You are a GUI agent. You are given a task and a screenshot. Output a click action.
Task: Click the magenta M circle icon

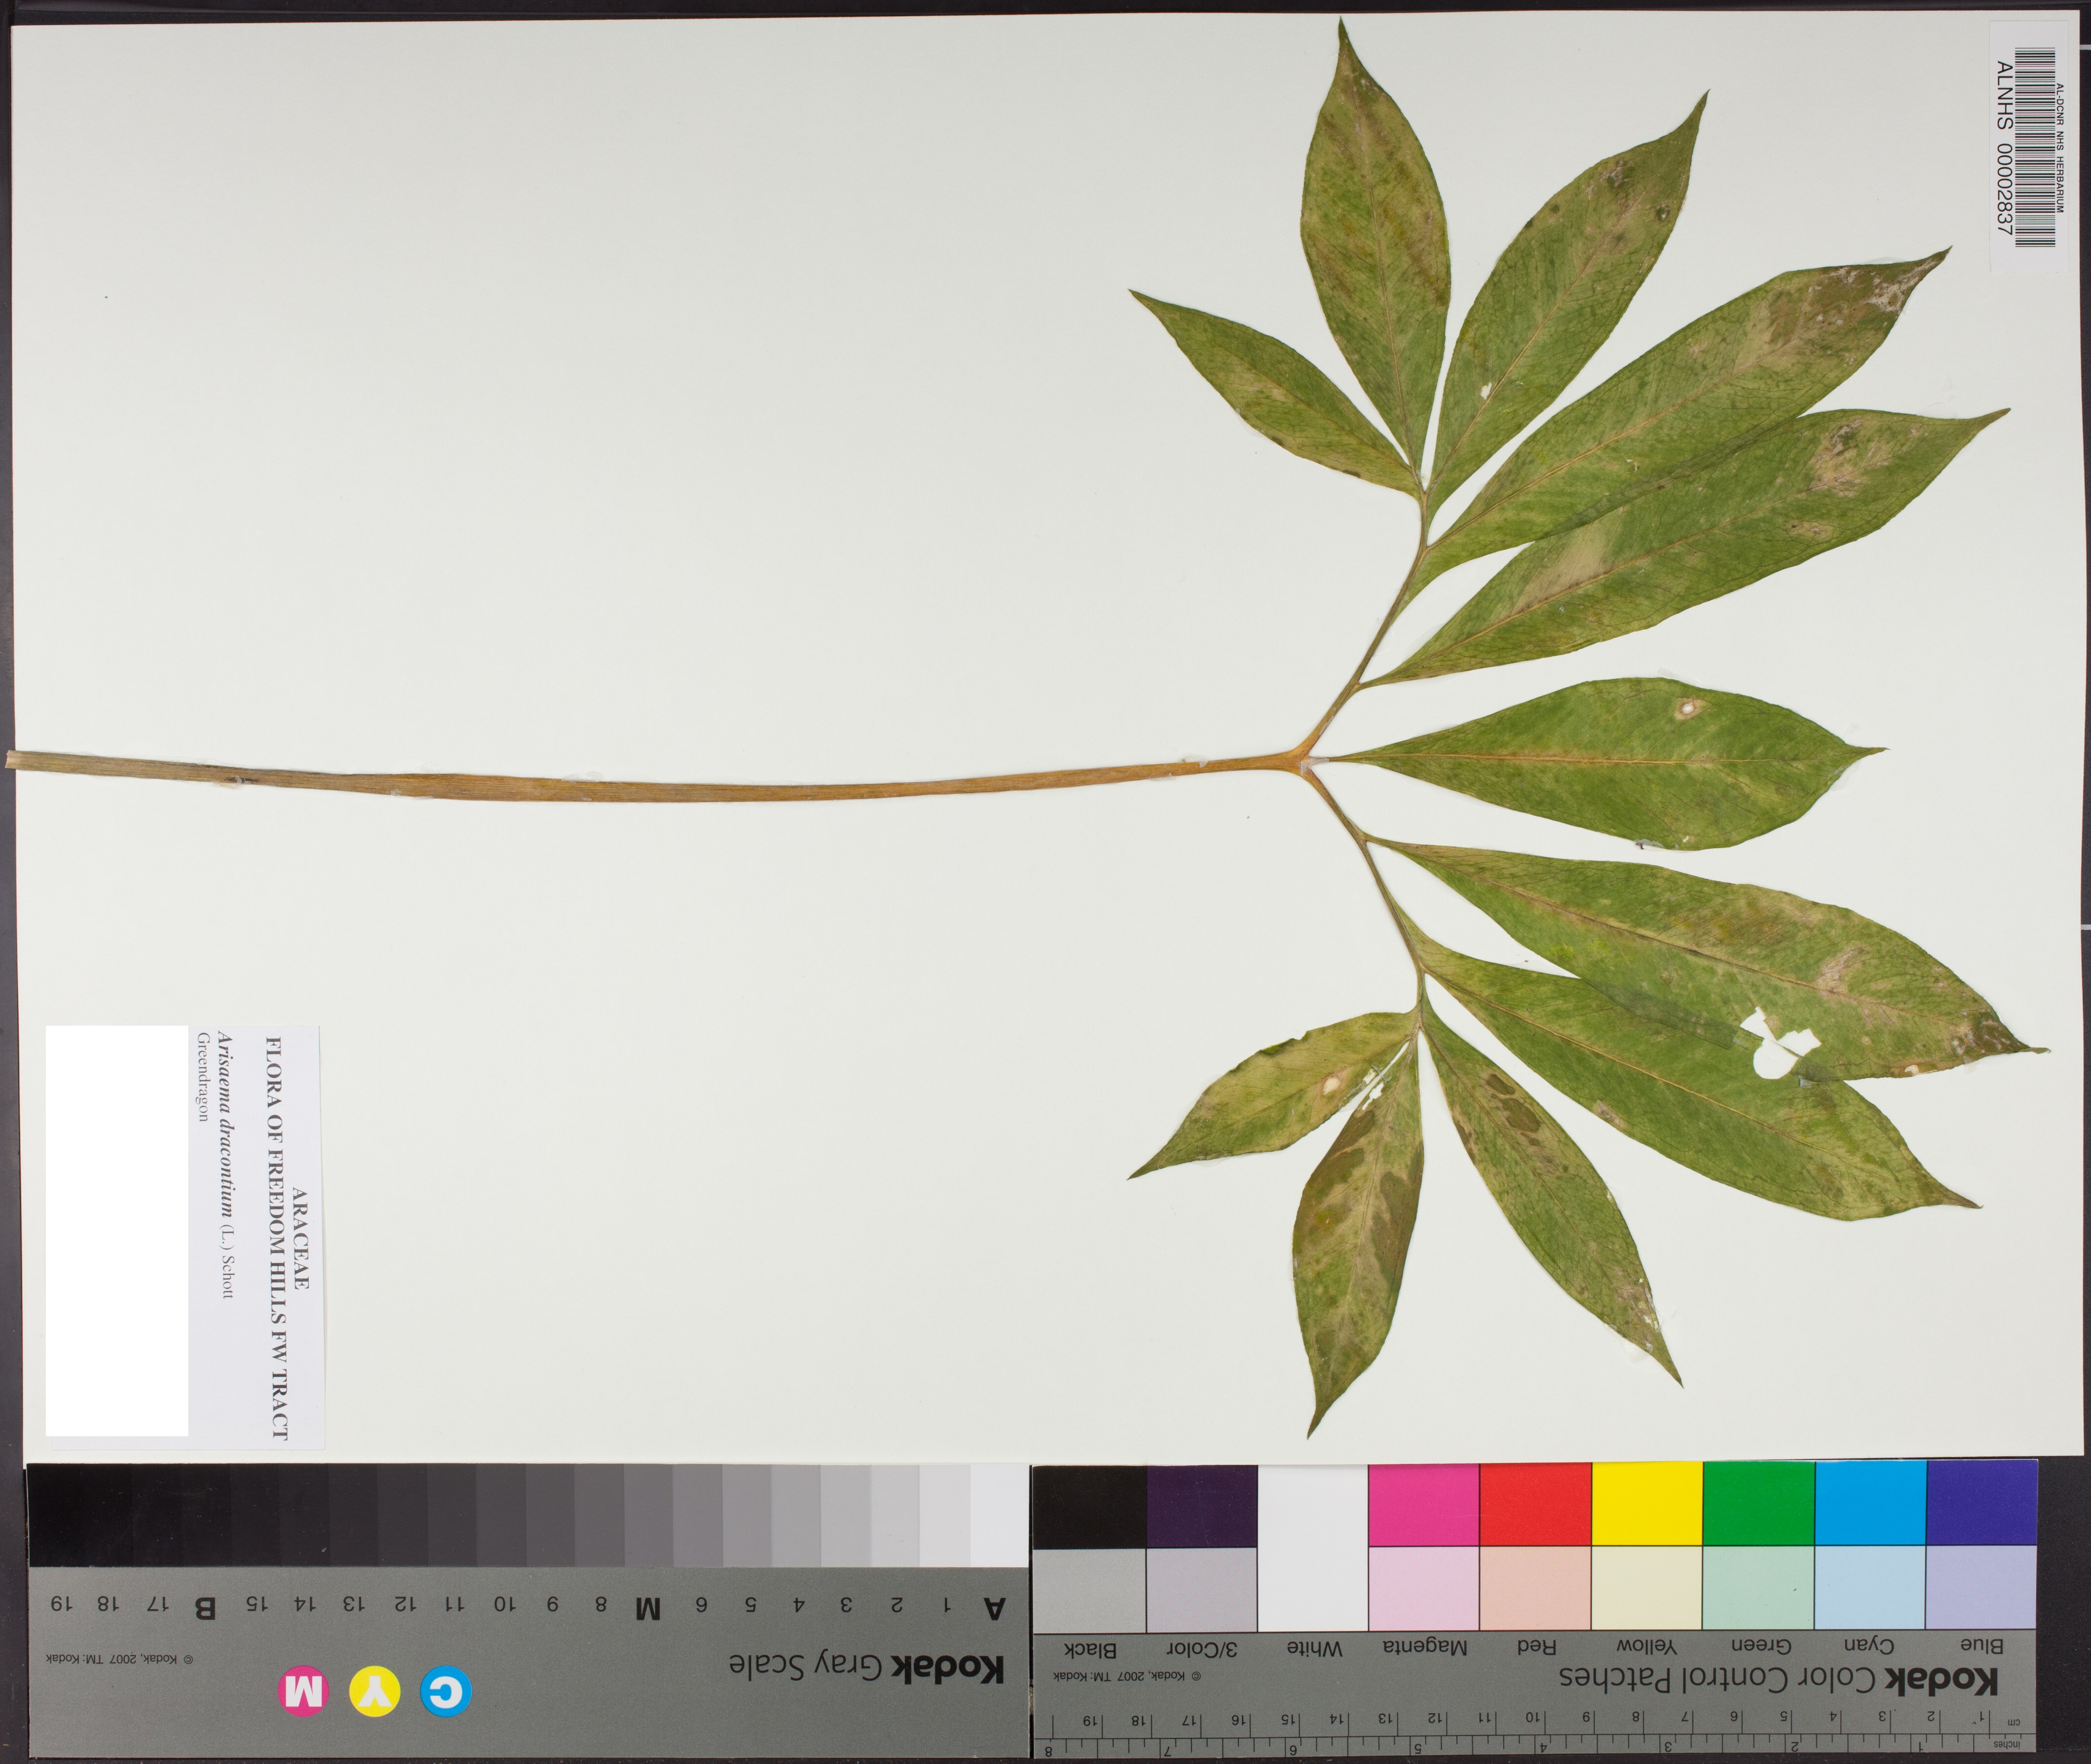[304, 1693]
